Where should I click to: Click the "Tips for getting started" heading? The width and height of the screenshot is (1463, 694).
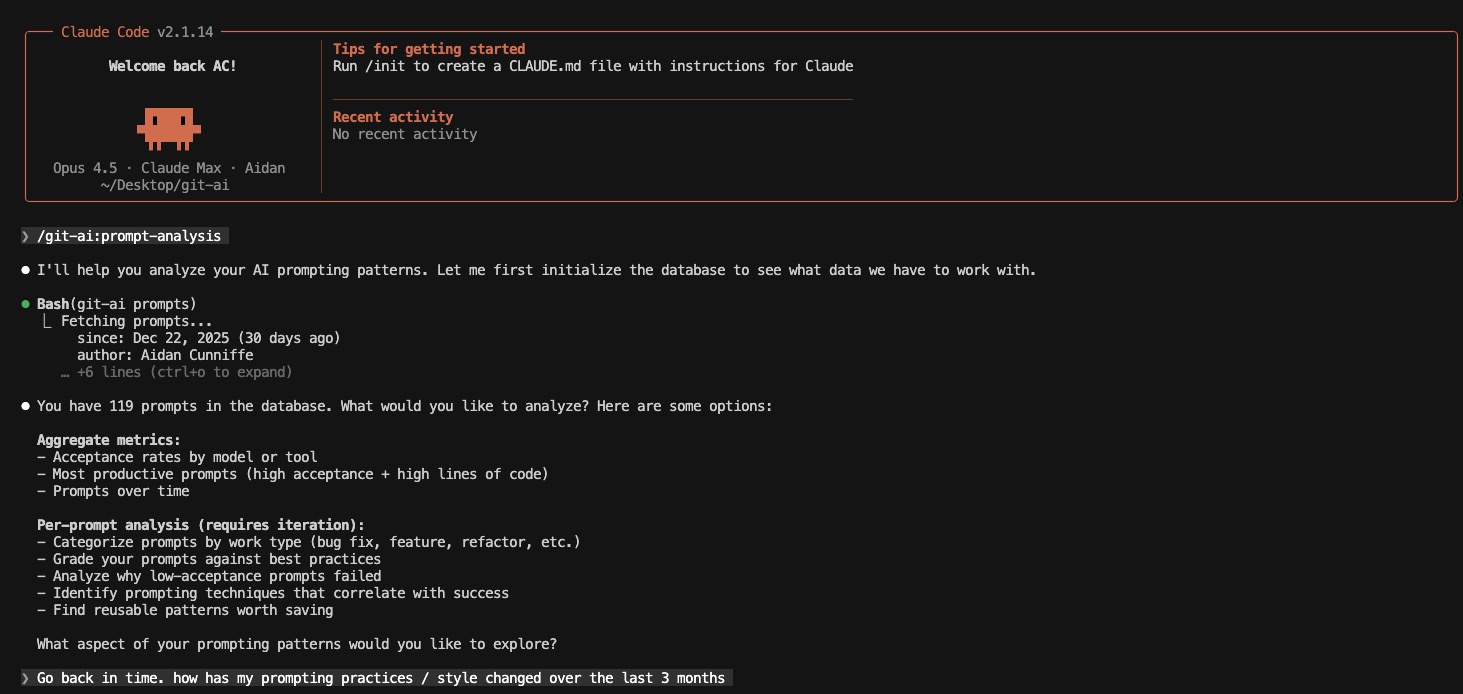click(428, 49)
